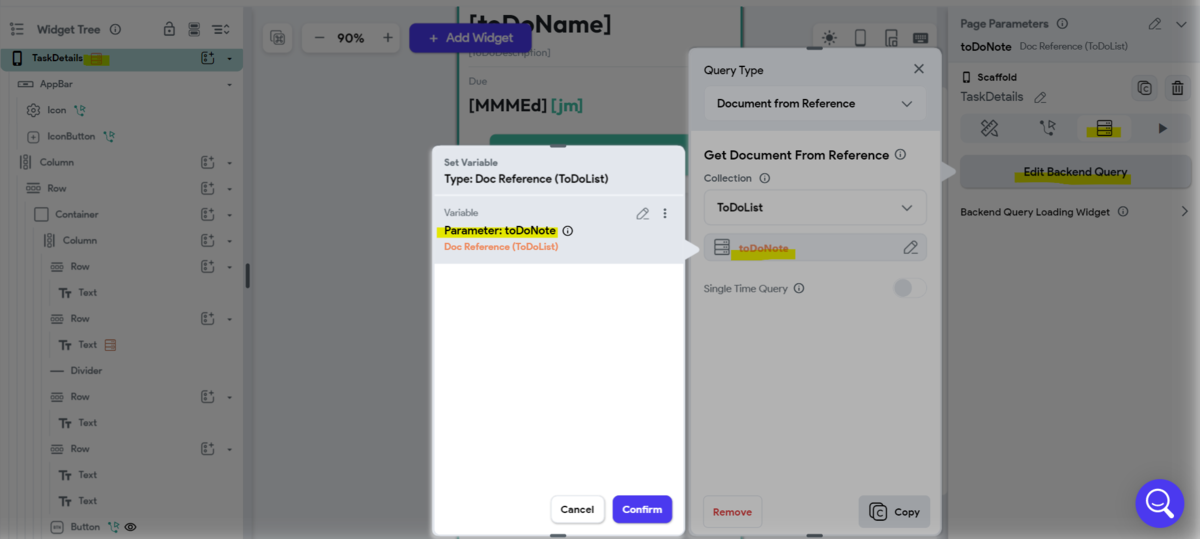Toggle the on-screen keyboard preview icon
This screenshot has width=1200, height=539.
coord(920,38)
